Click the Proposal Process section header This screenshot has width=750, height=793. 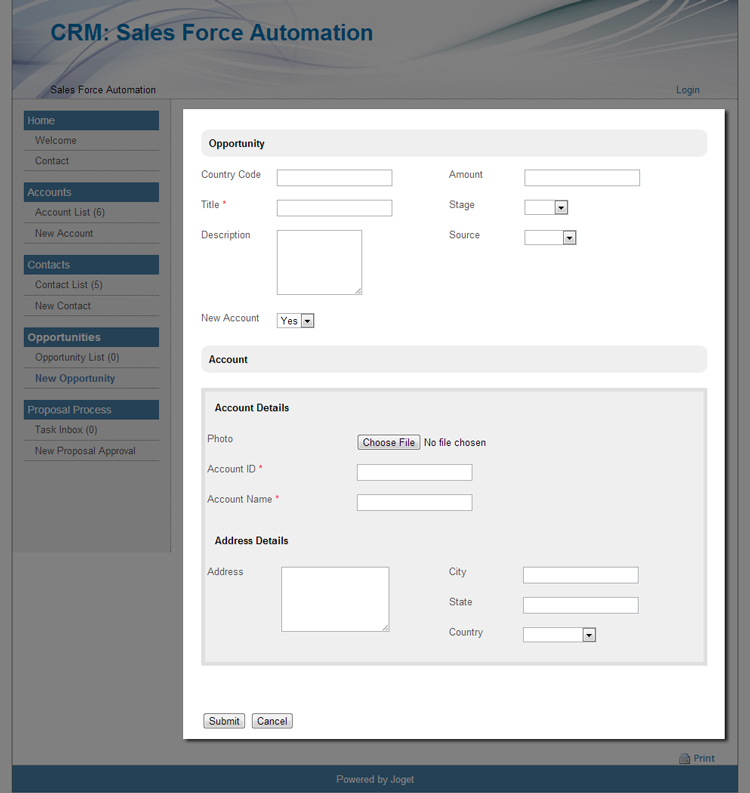coord(91,410)
